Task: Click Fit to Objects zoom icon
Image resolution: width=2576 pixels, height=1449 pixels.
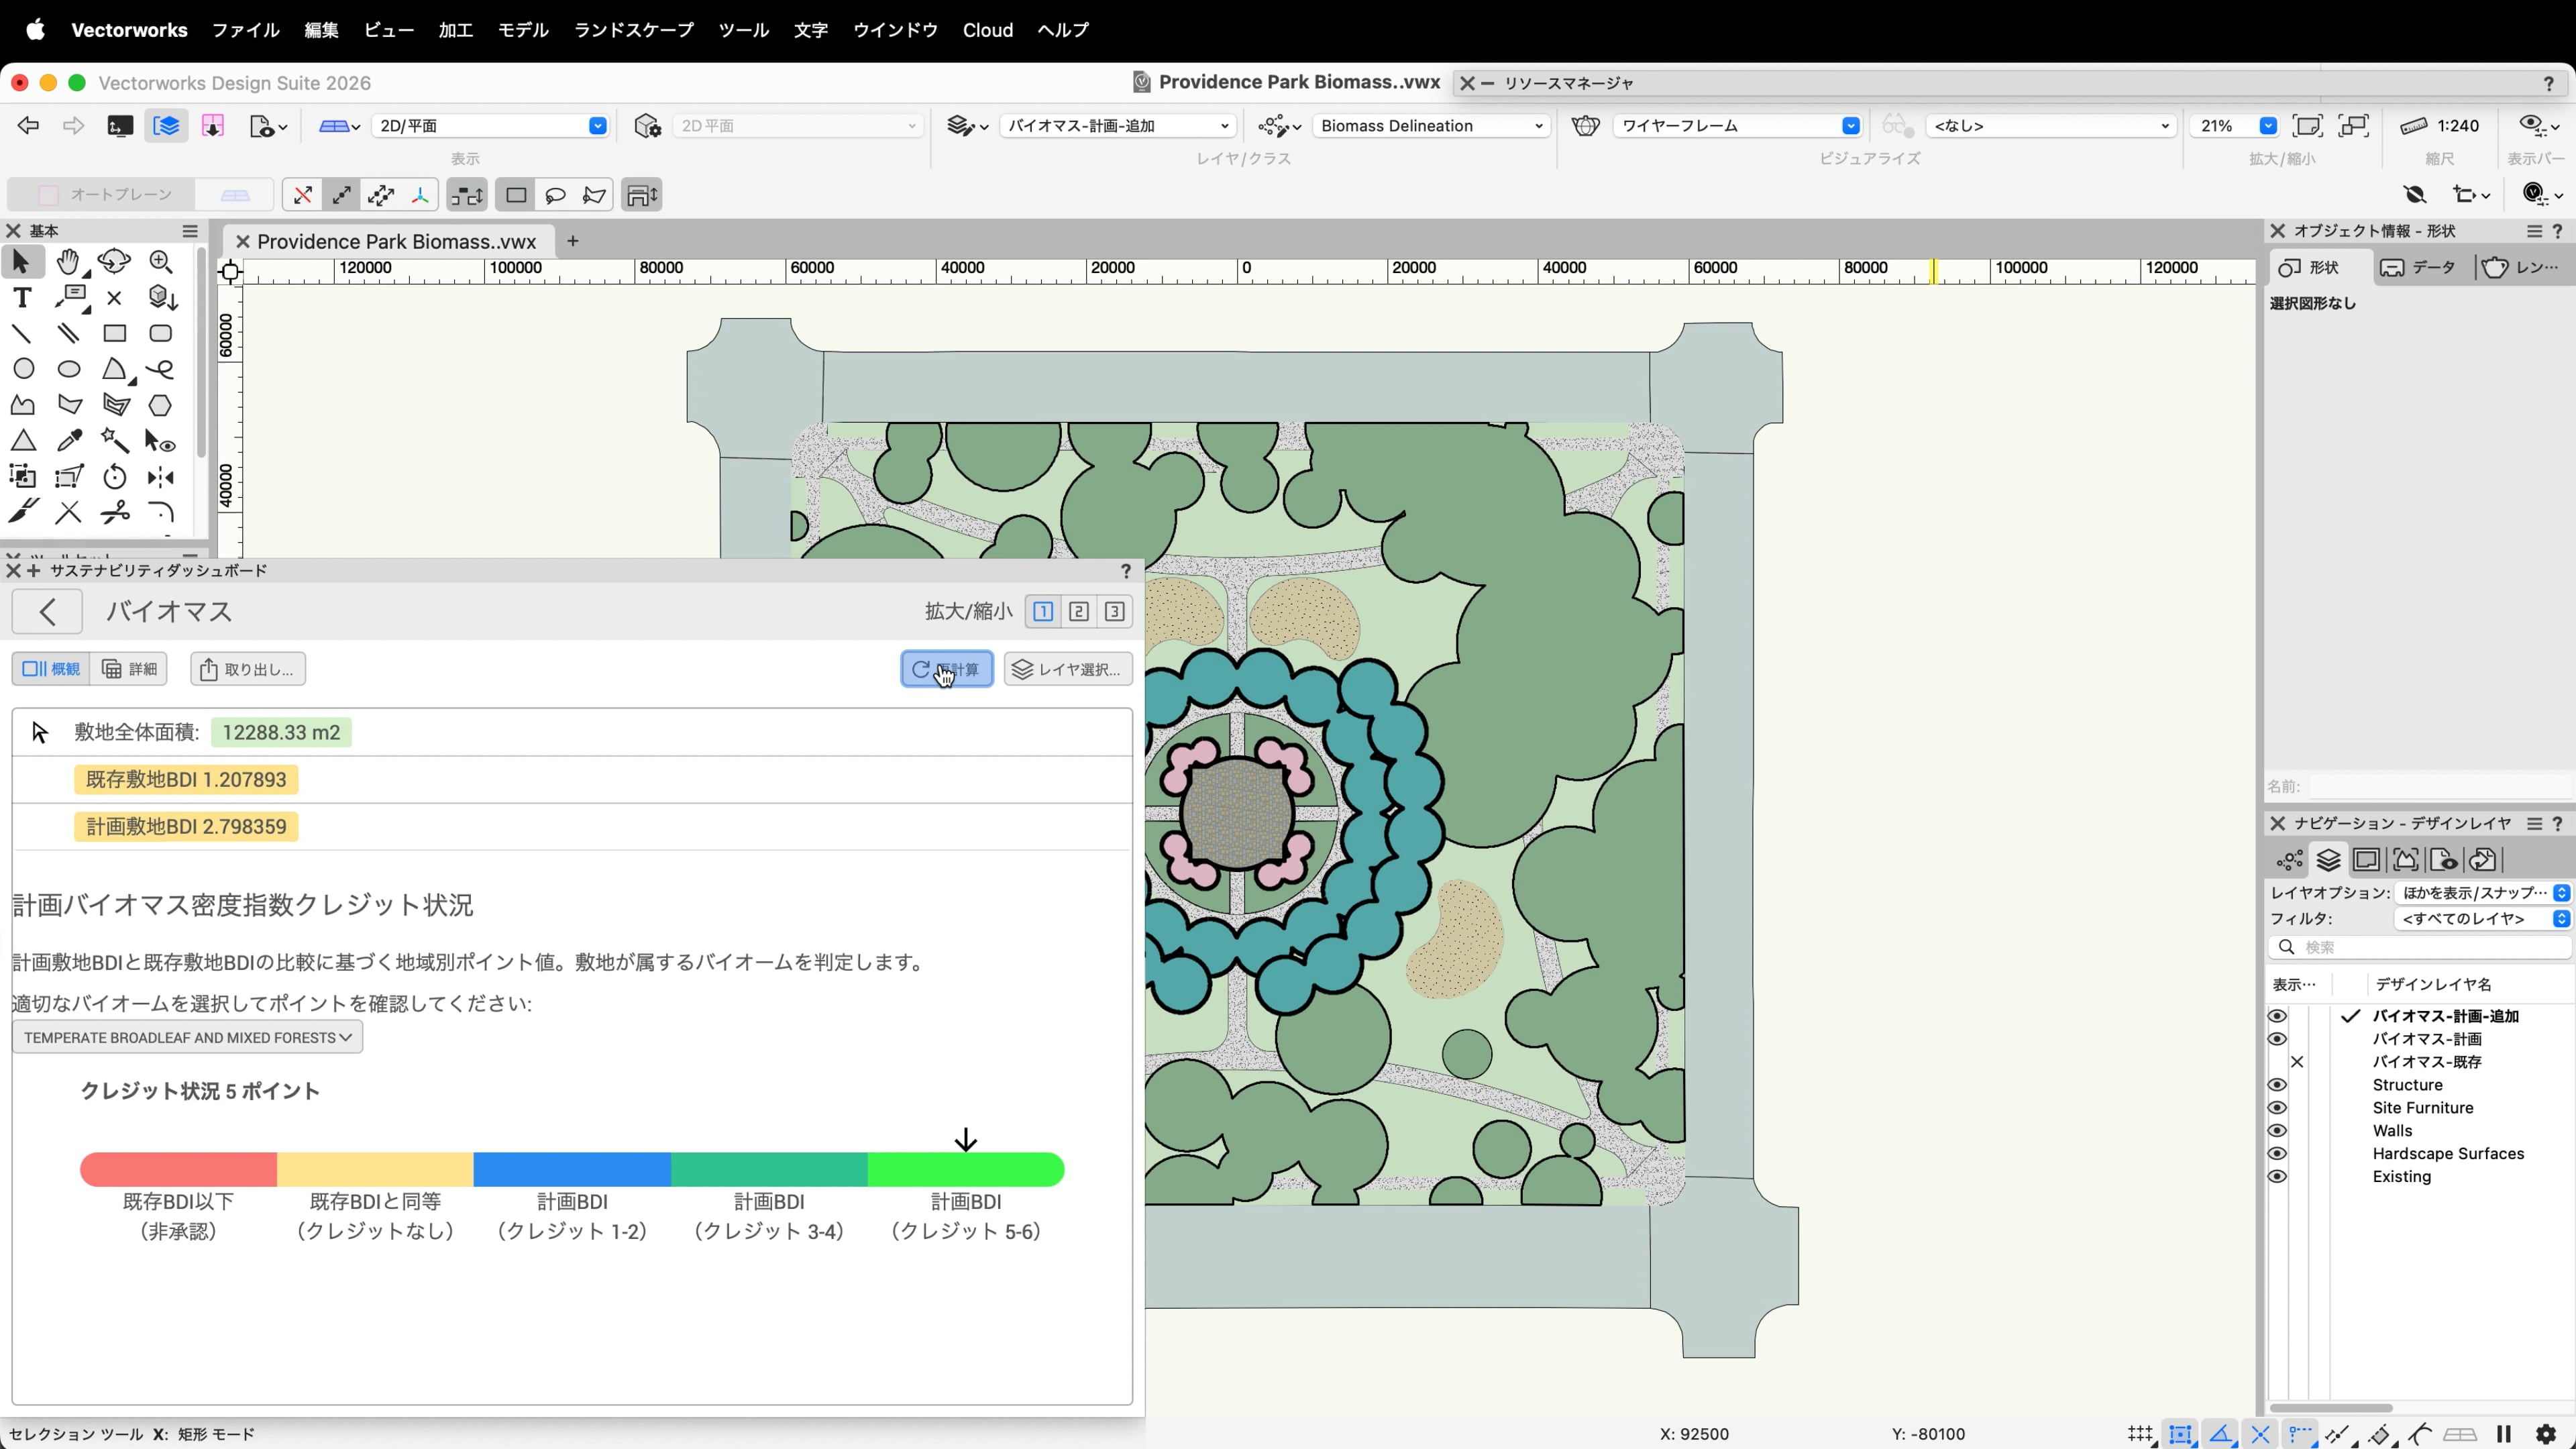Action: coord(2353,126)
